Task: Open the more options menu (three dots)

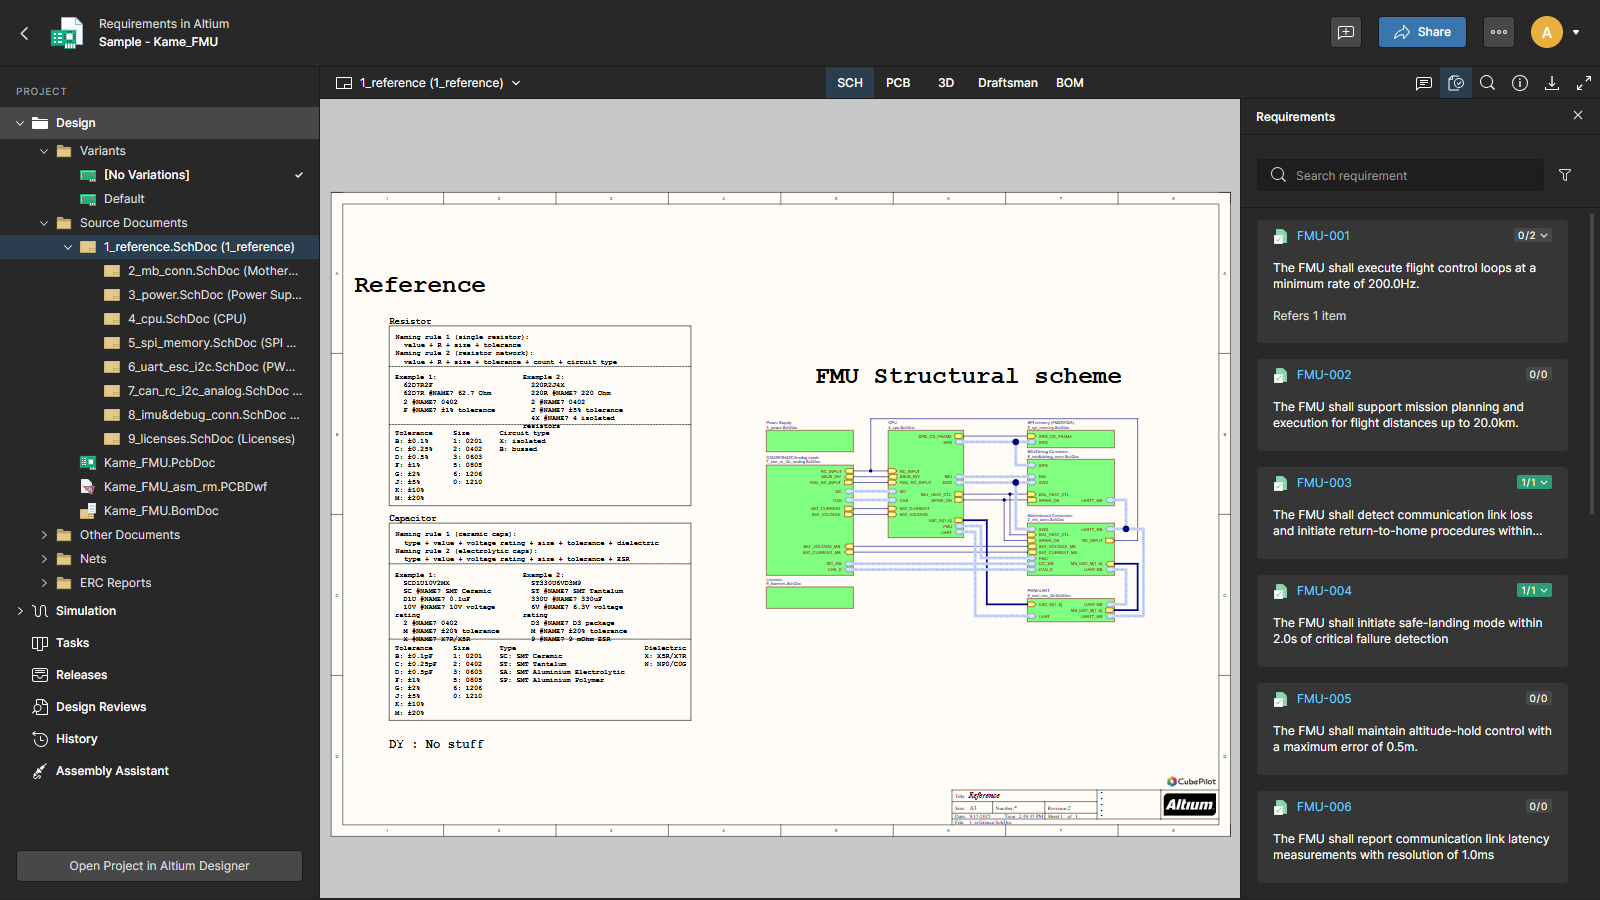Action: tap(1498, 32)
